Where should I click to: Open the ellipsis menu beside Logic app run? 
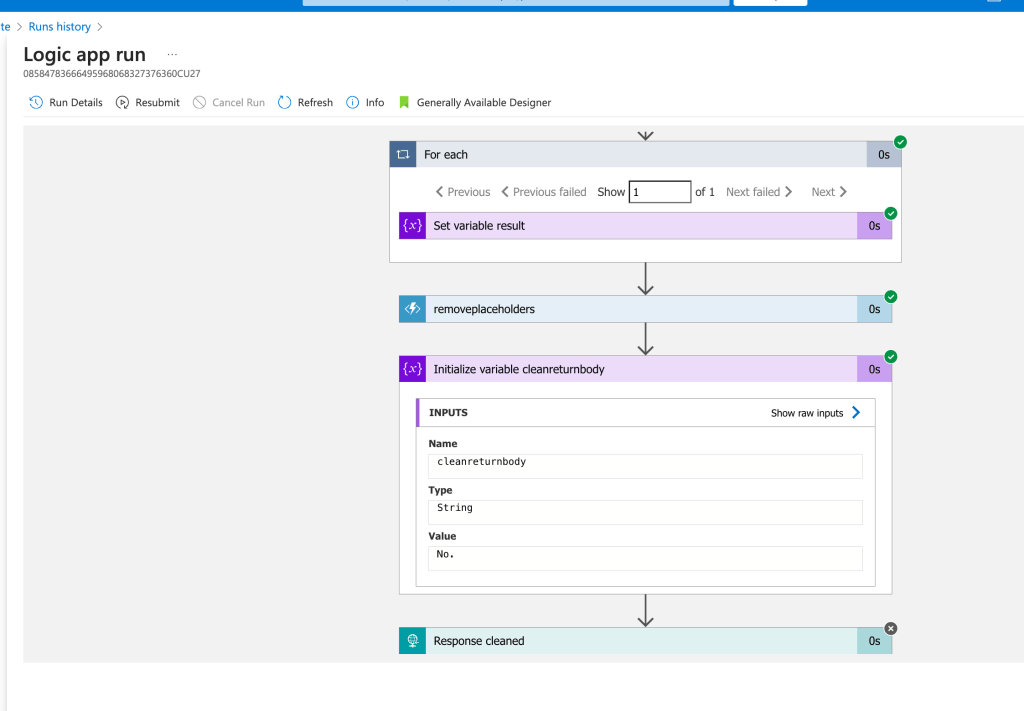click(x=172, y=54)
